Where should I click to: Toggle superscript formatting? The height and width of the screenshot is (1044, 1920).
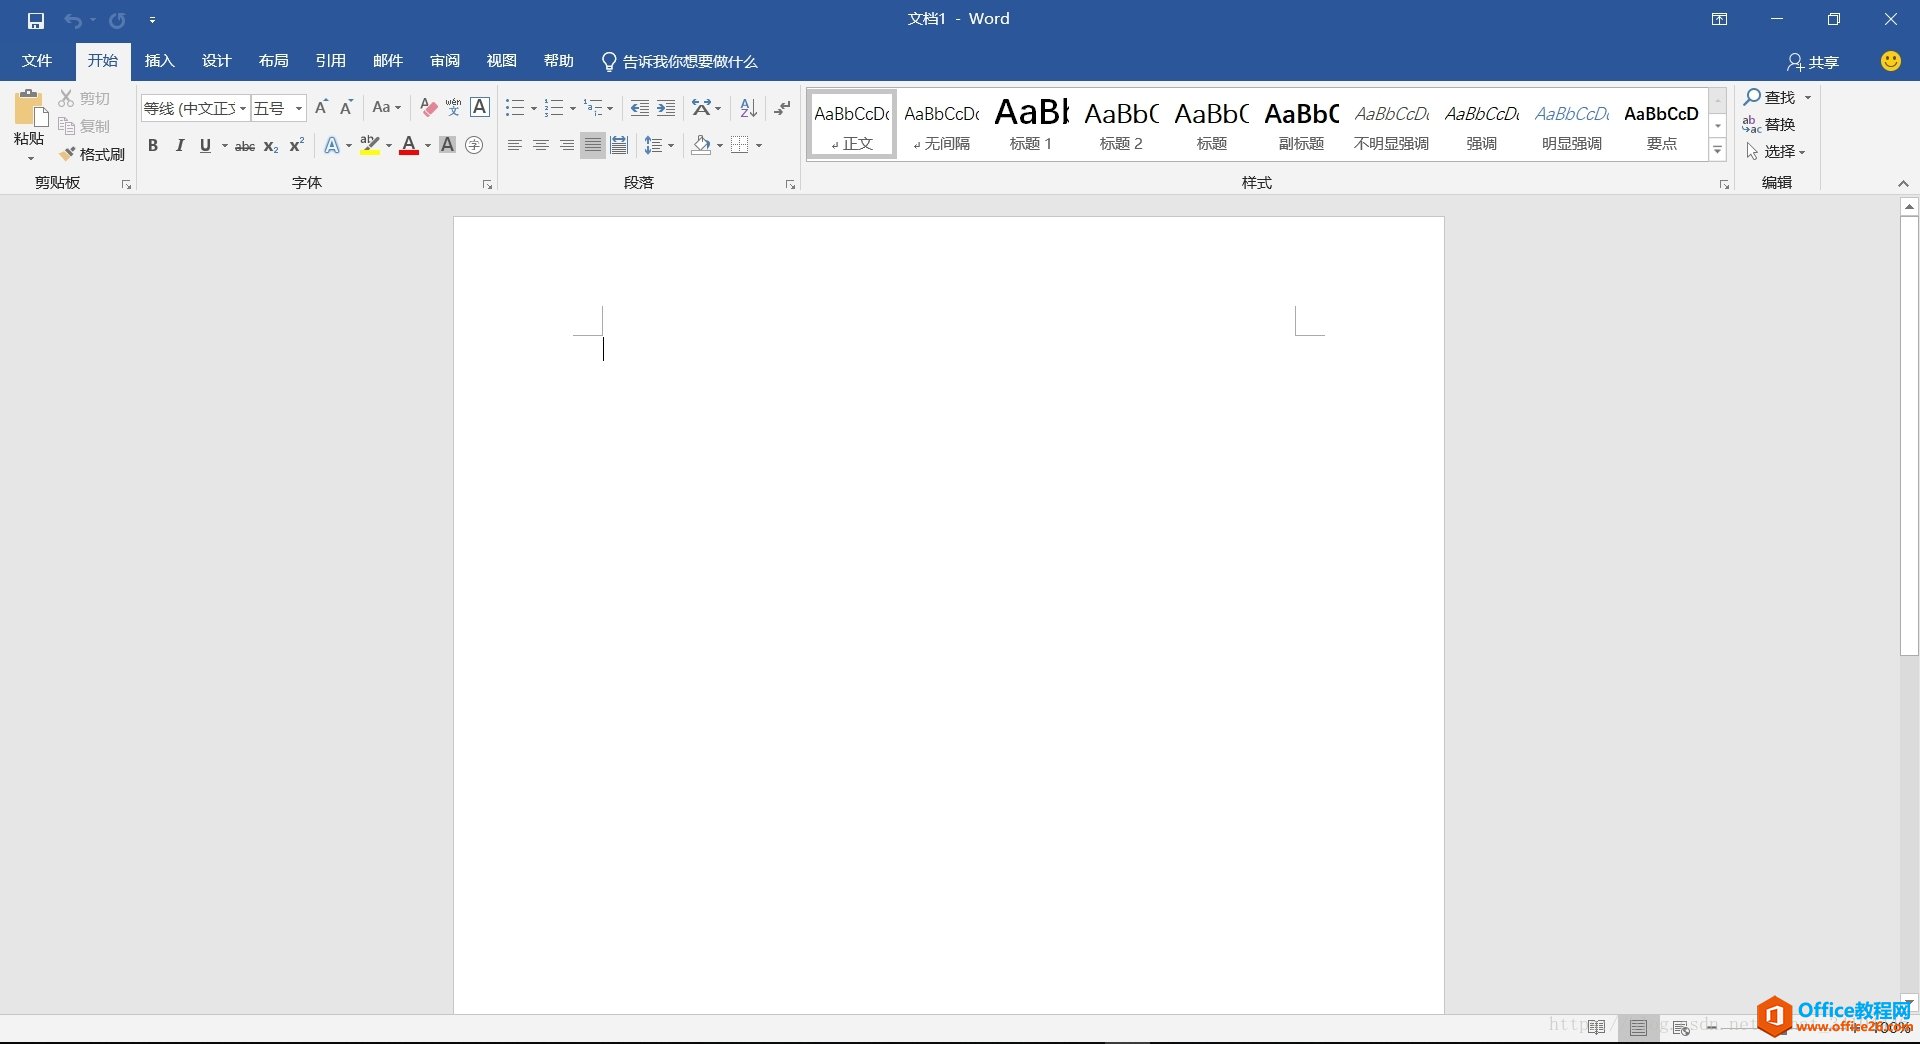click(296, 146)
